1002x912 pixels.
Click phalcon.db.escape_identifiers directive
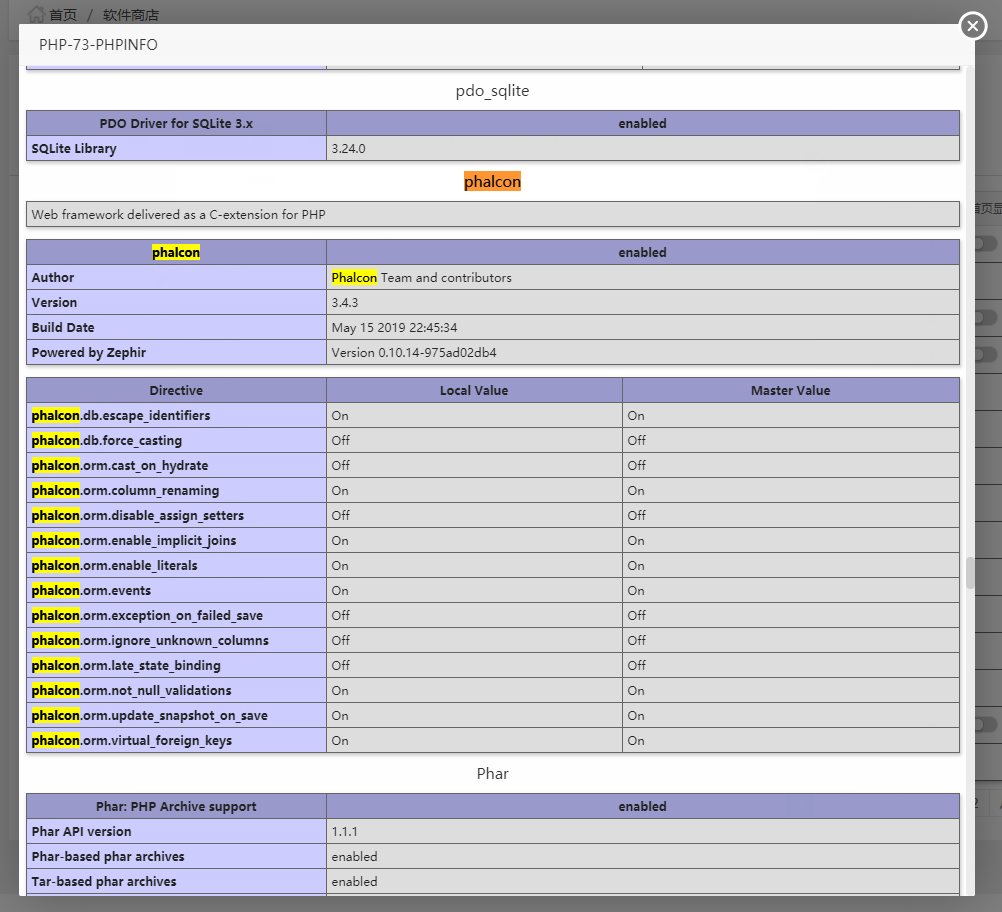(121, 415)
